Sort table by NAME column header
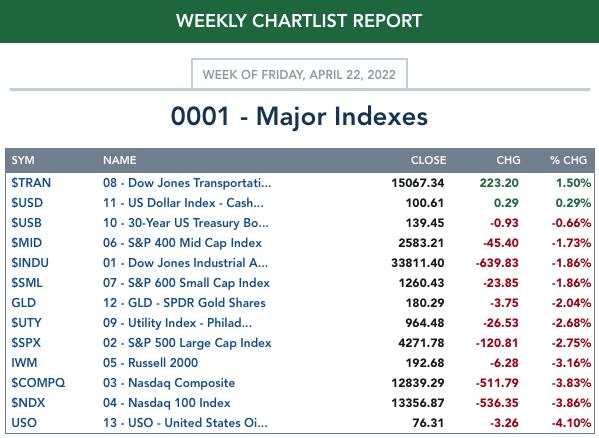This screenshot has height=438, width=599. click(120, 160)
